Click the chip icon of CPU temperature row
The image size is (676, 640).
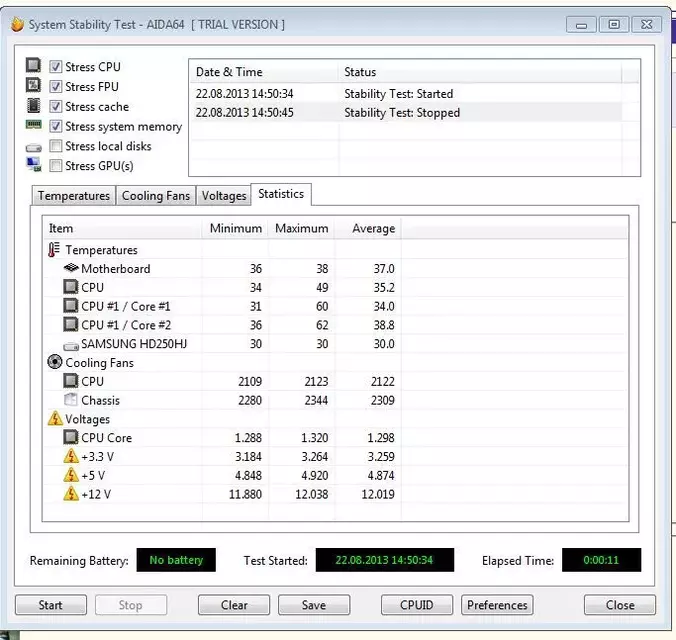[71, 287]
